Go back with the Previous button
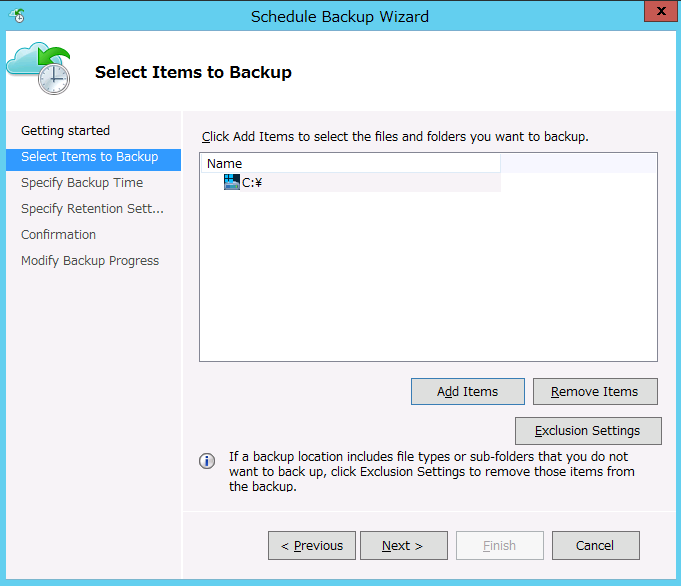This screenshot has height=586, width=681. tap(312, 545)
